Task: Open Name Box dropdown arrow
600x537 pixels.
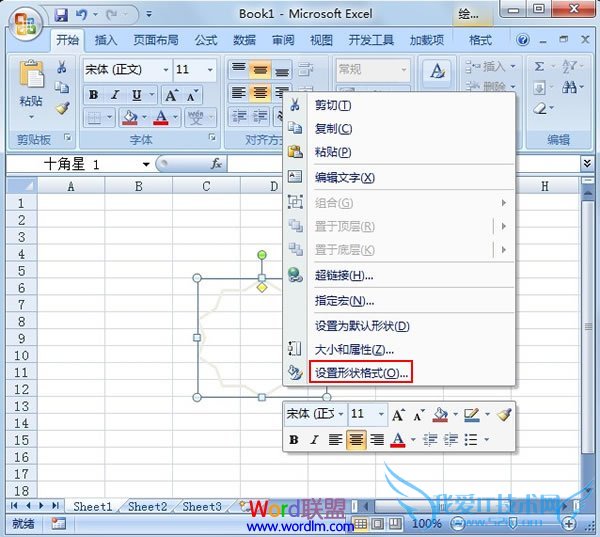Action: 146,164
